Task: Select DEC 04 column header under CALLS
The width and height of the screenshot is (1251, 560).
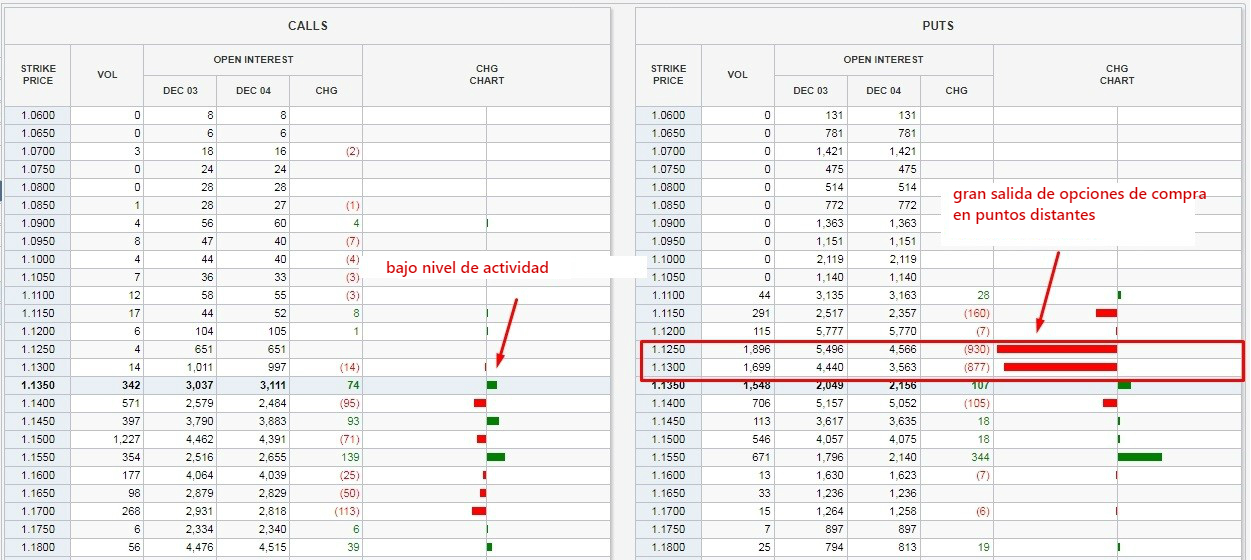Action: [x=253, y=91]
